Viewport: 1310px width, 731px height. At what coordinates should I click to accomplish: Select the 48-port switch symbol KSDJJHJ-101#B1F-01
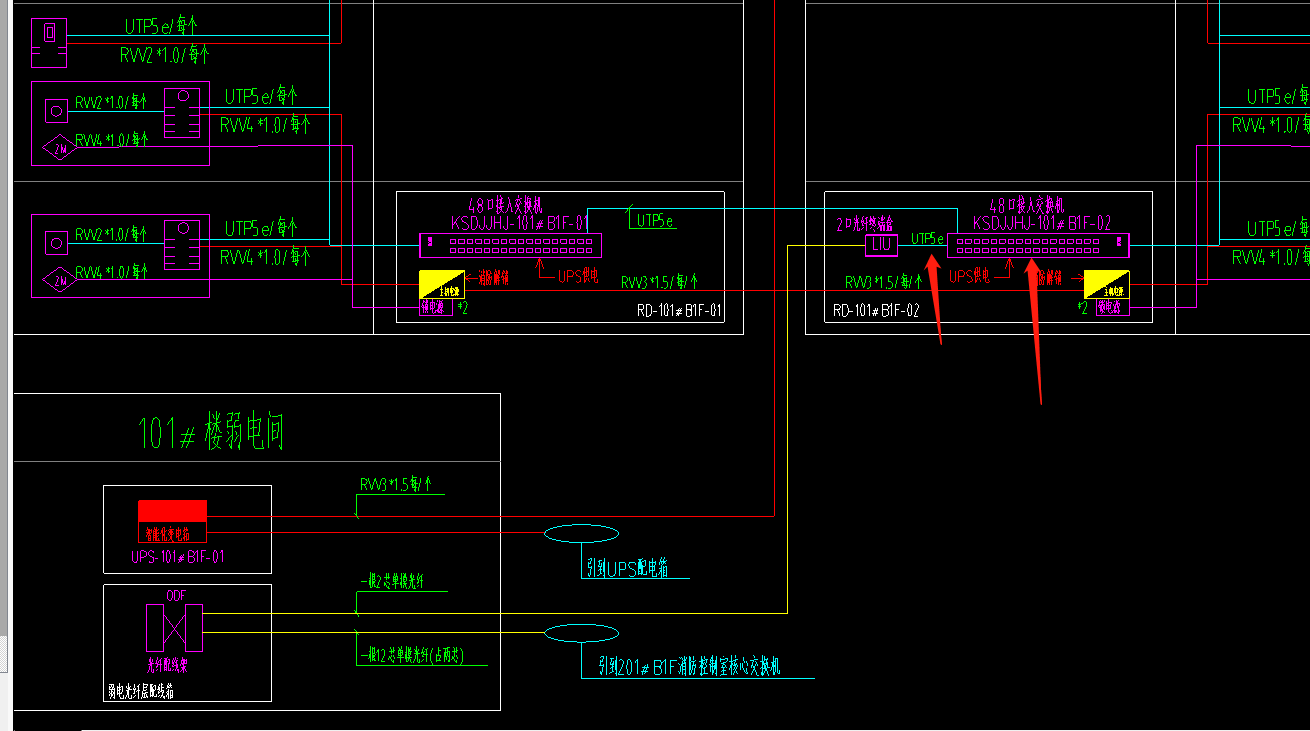click(x=510, y=245)
